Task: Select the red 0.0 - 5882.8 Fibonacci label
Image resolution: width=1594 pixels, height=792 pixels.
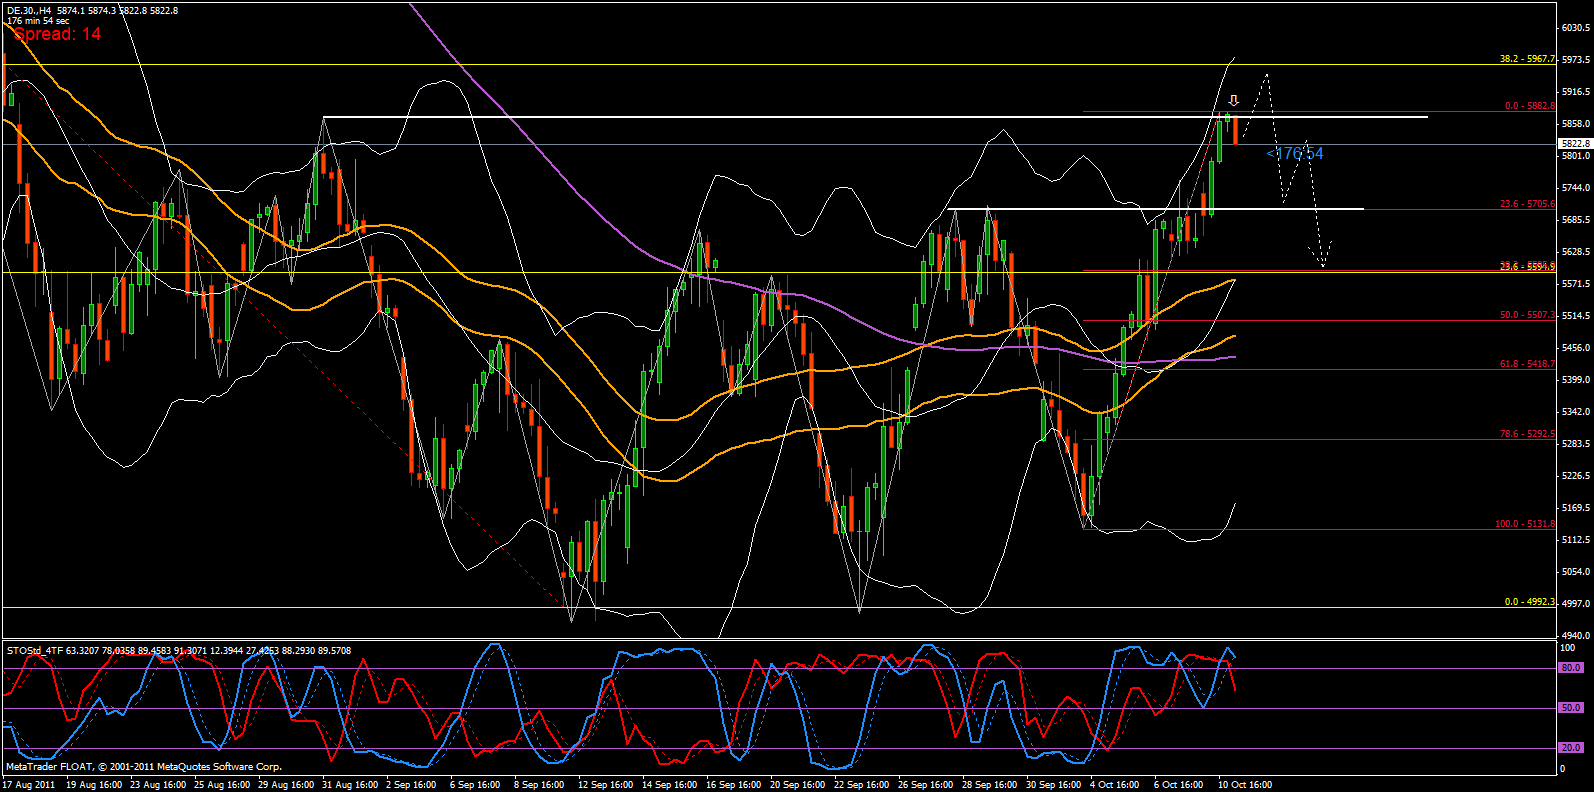Action: point(1530,106)
